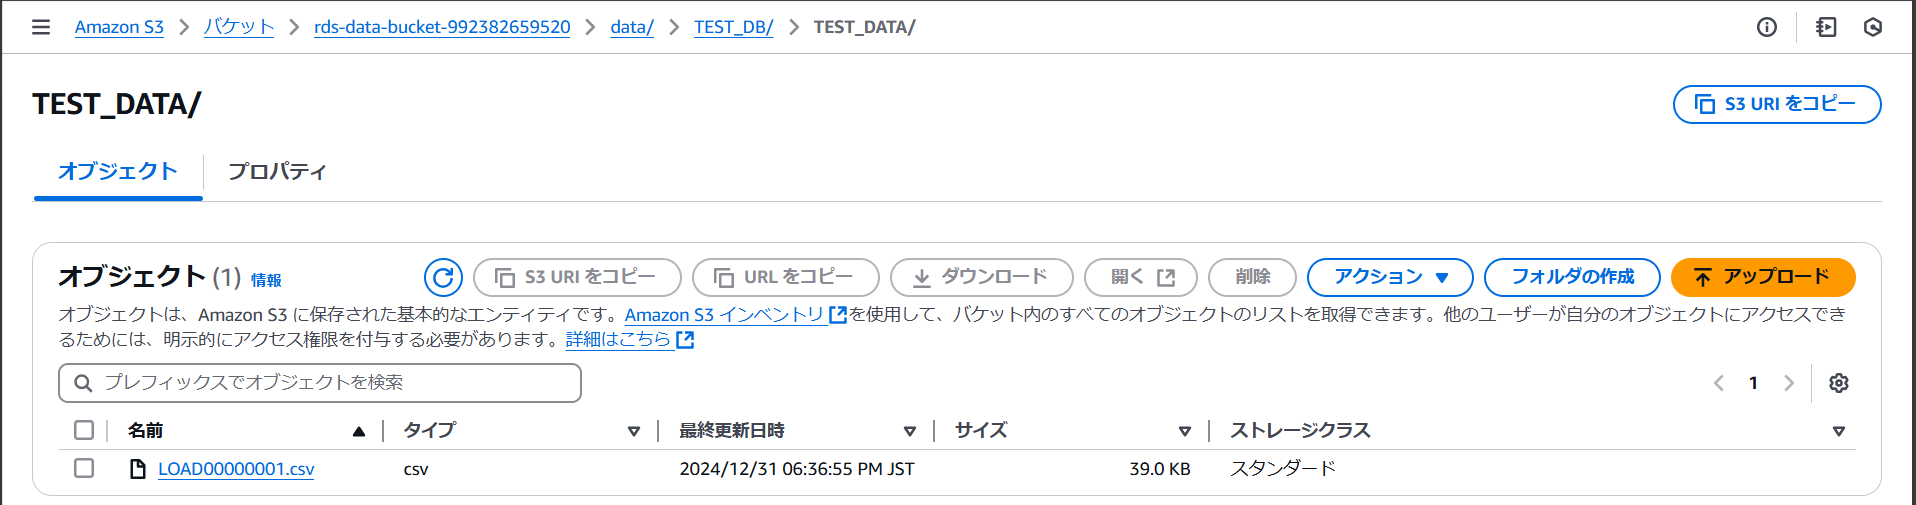Sort by サイズ column arrow

click(1185, 431)
